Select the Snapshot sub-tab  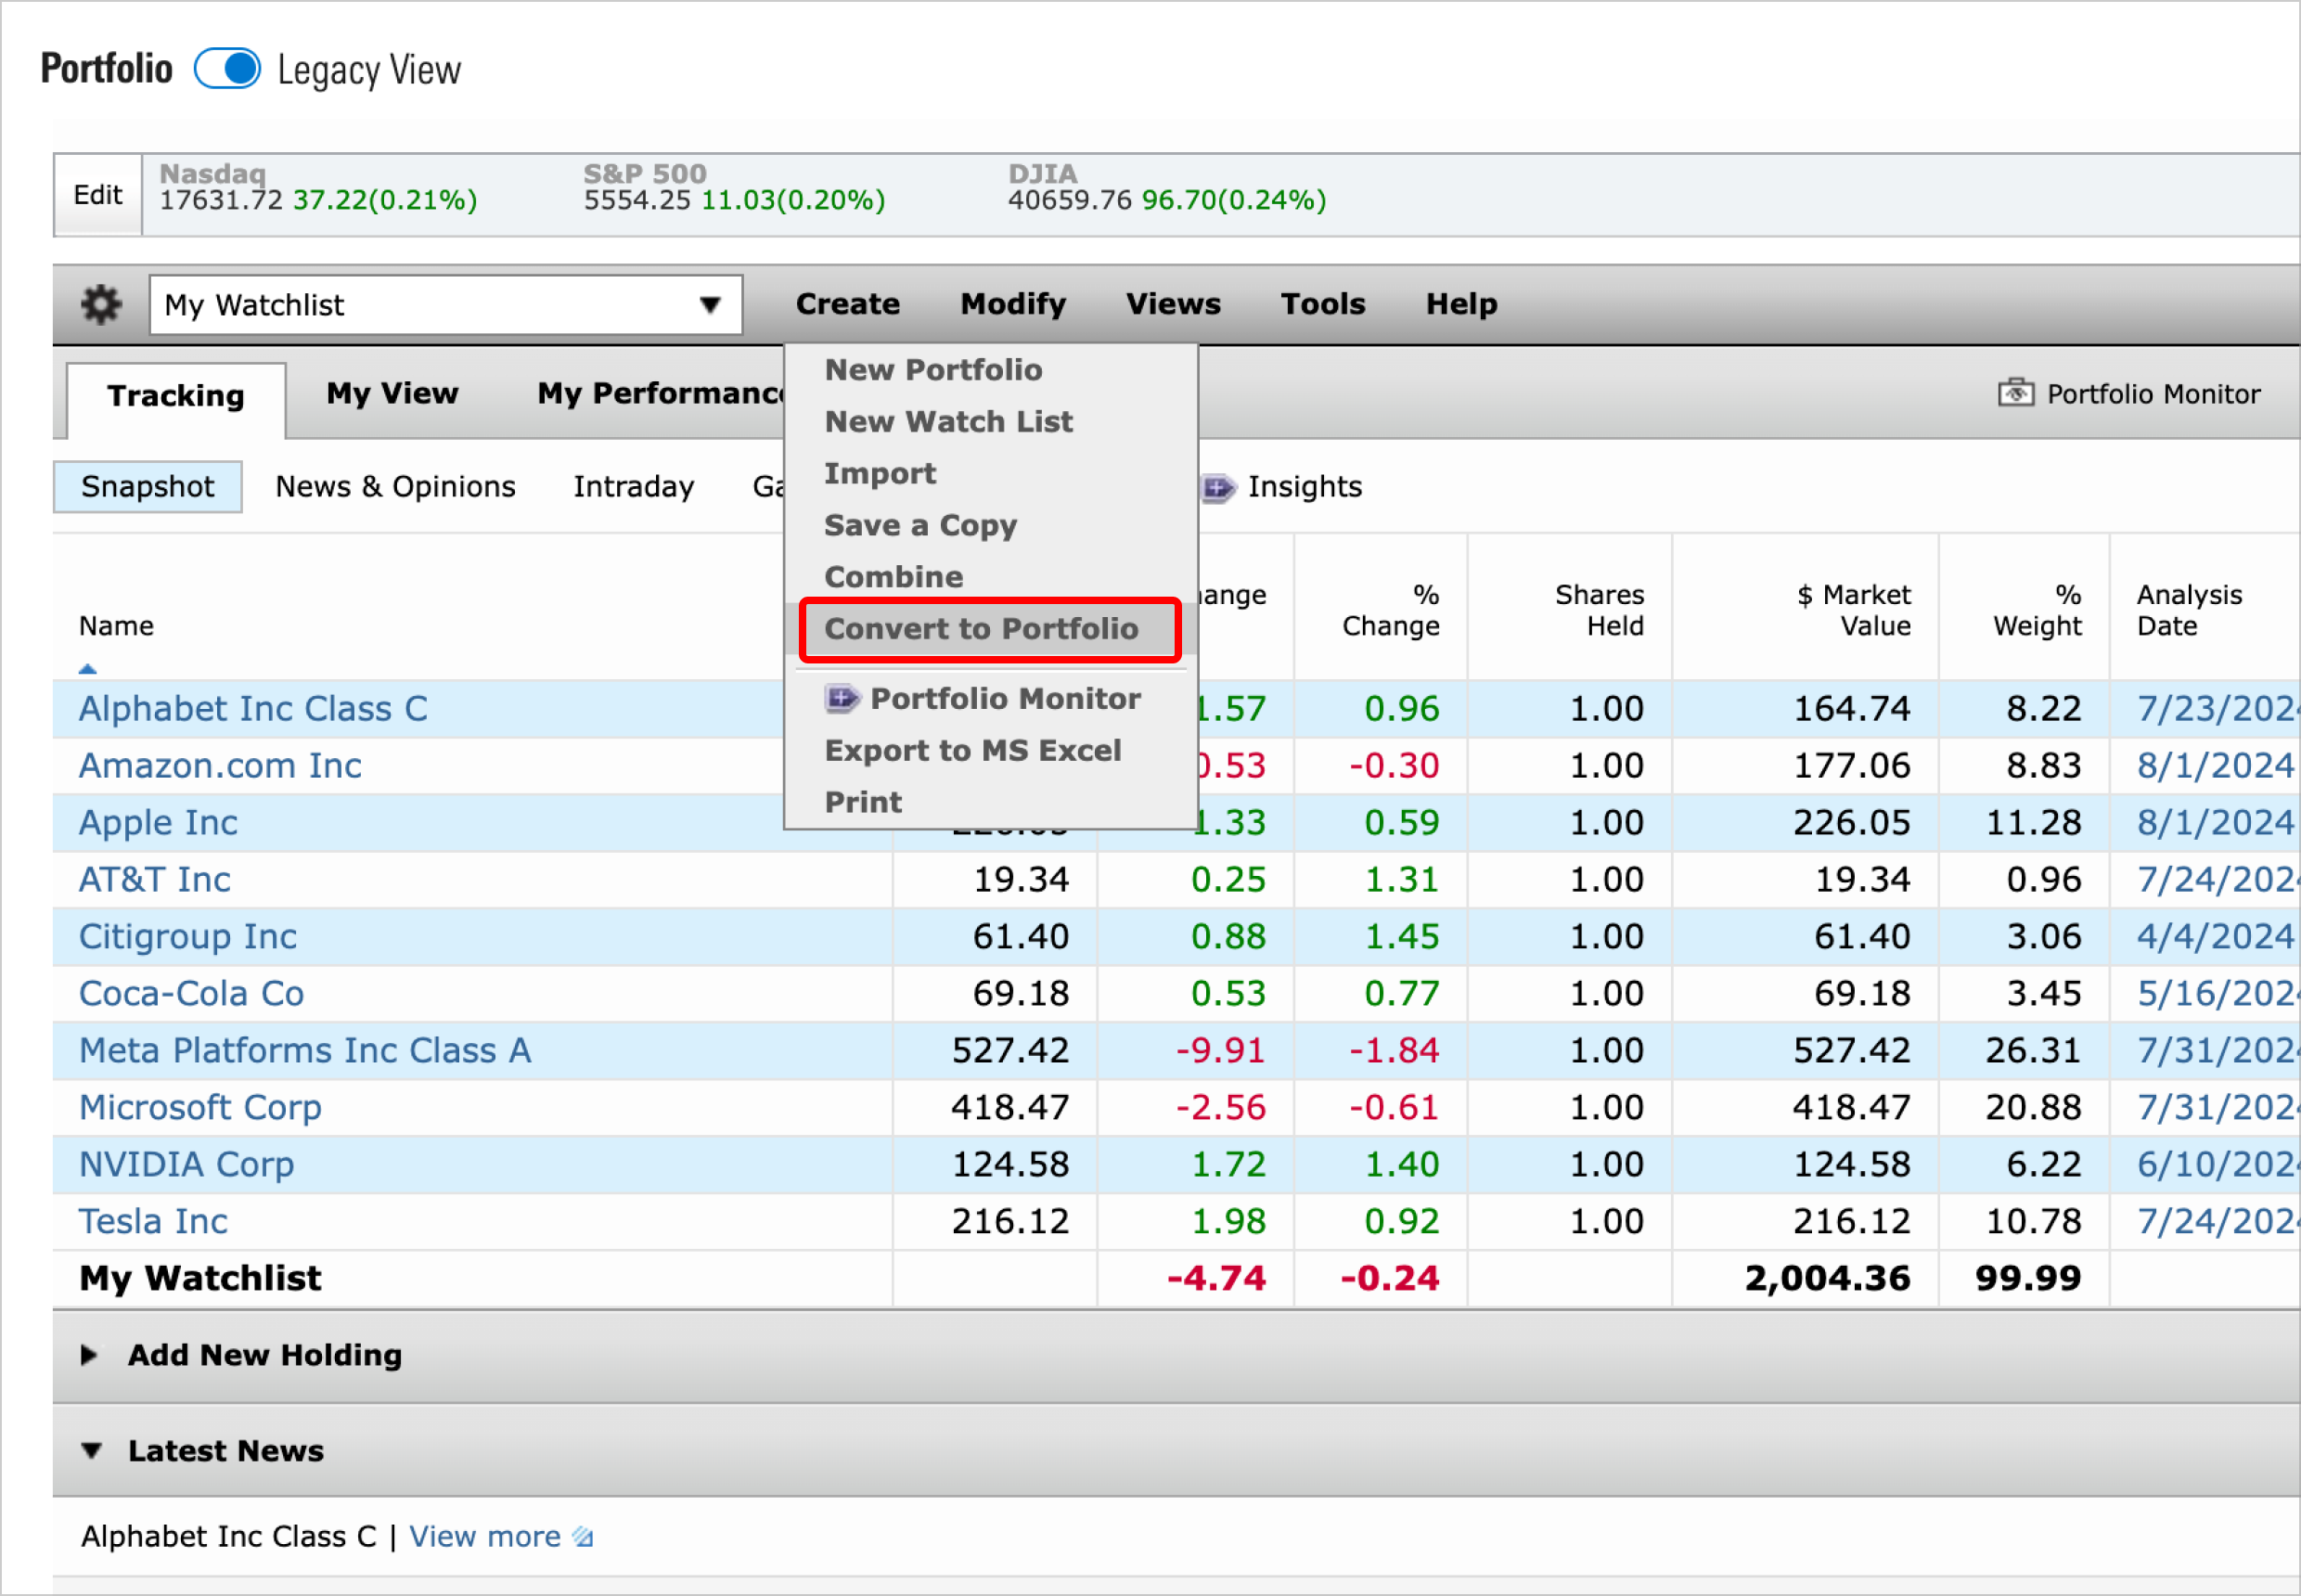point(148,487)
